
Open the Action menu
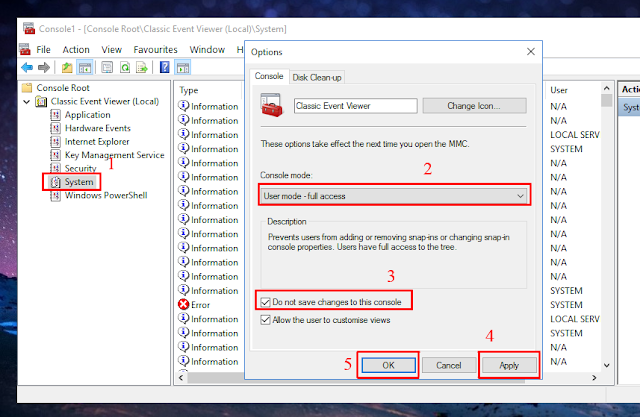point(76,50)
